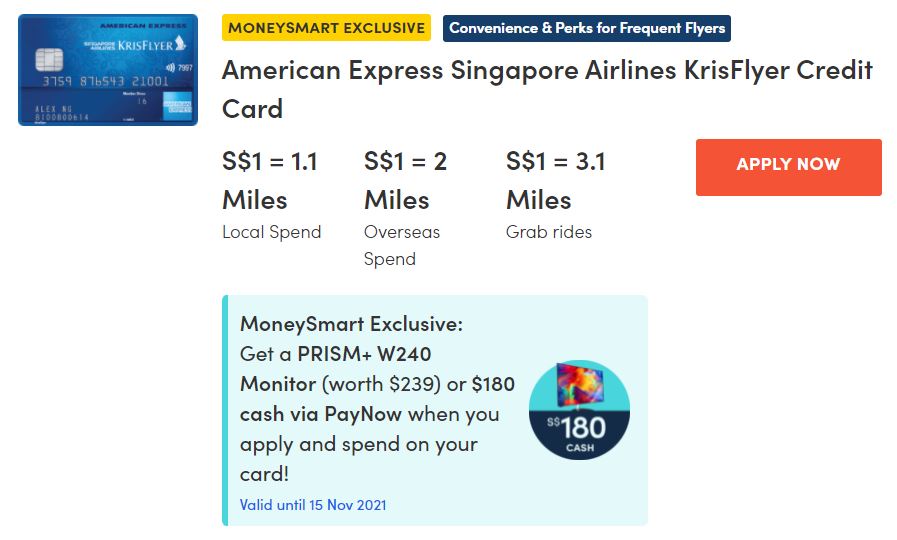Click the Overseas Spend label

pyautogui.click(x=402, y=245)
